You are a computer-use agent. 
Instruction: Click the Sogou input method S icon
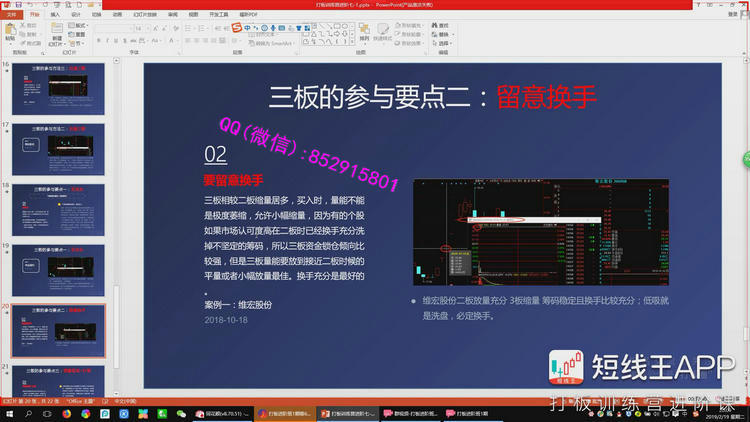[x=236, y=27]
